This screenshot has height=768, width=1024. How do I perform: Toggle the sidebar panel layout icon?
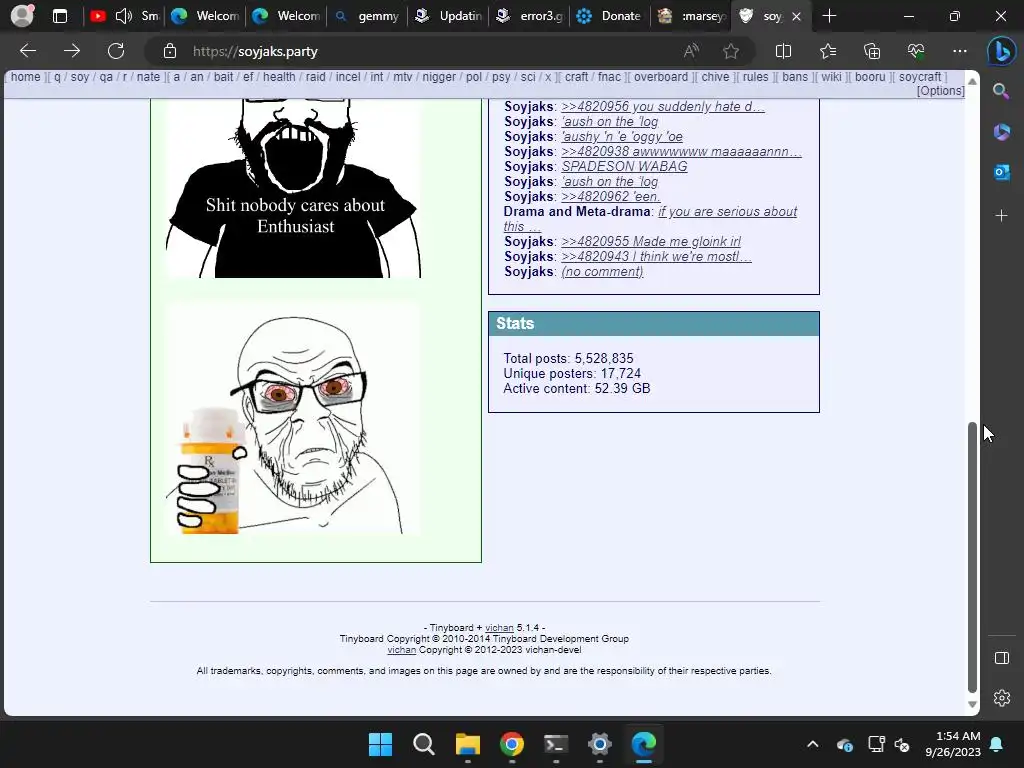1002,658
